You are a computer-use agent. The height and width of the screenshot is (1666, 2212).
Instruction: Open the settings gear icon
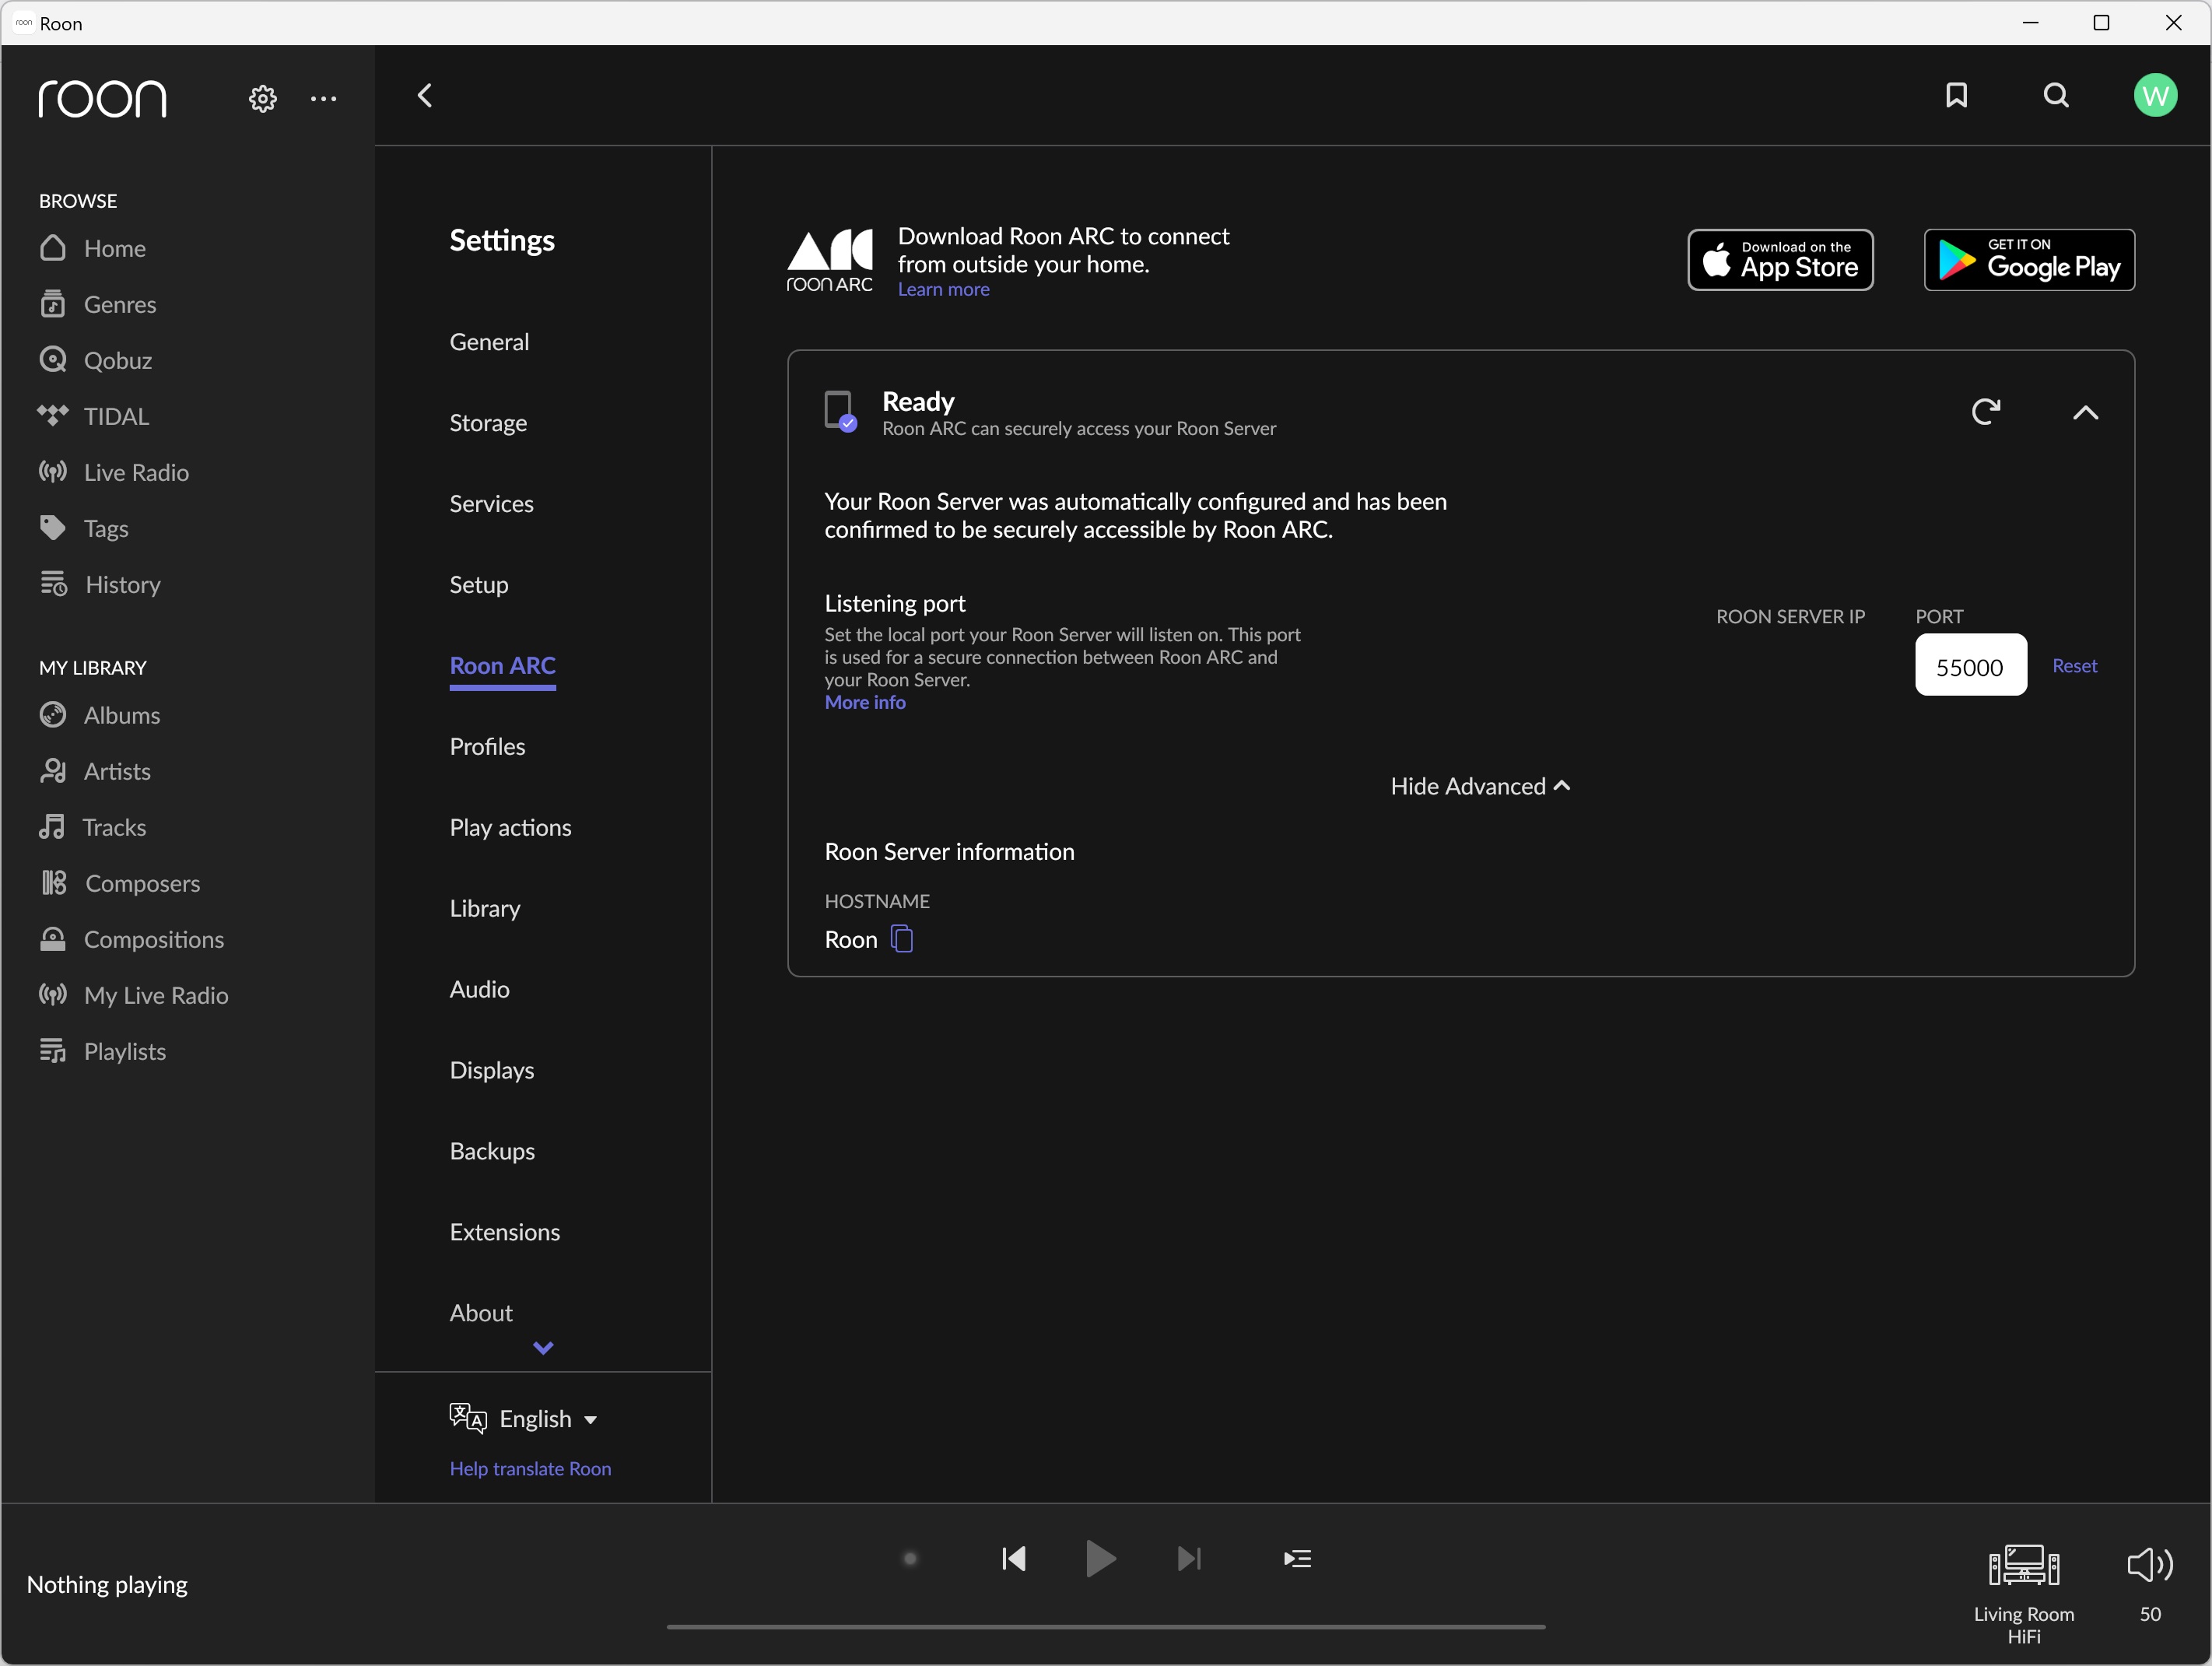click(262, 98)
